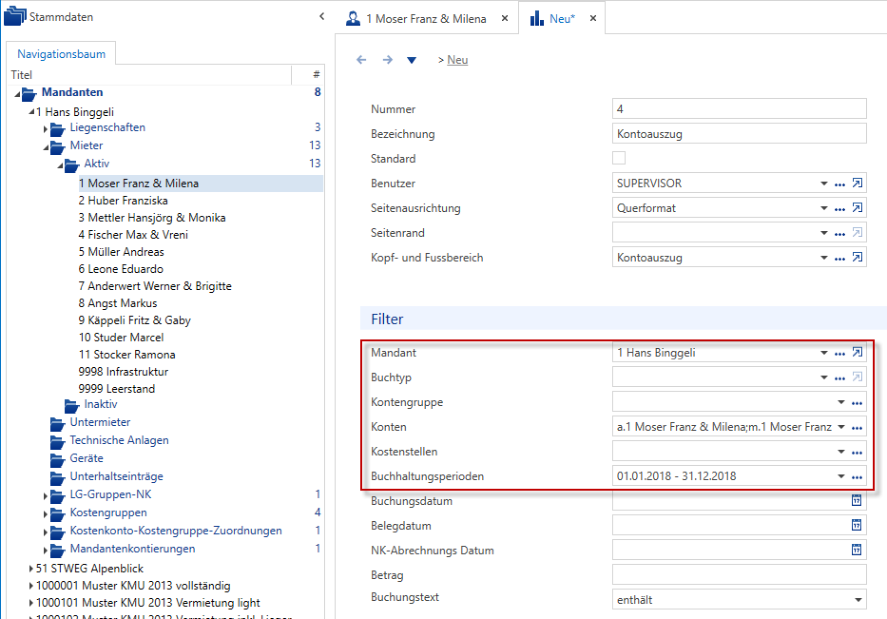Open the Belegdatum calendar picker
This screenshot has width=887, height=619.
(x=857, y=525)
